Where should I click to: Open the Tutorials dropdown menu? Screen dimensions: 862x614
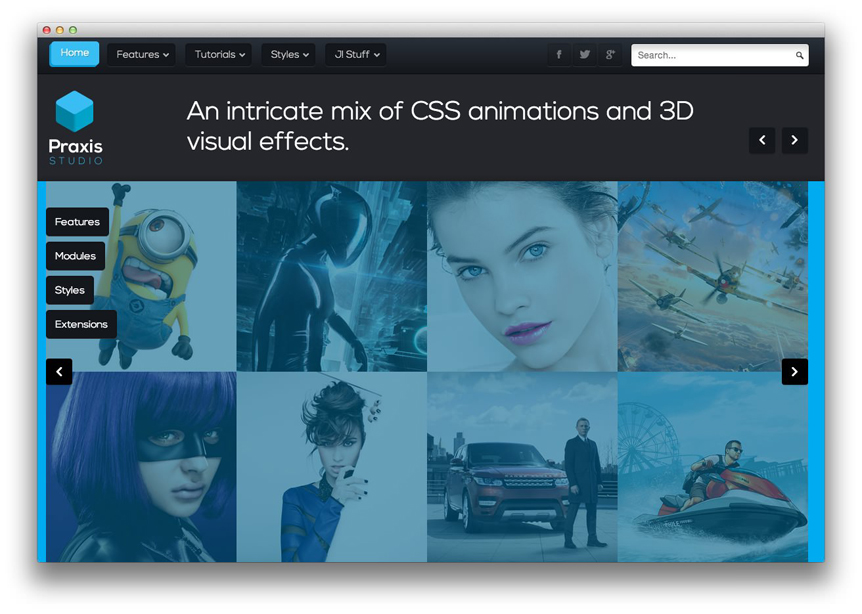click(x=219, y=55)
